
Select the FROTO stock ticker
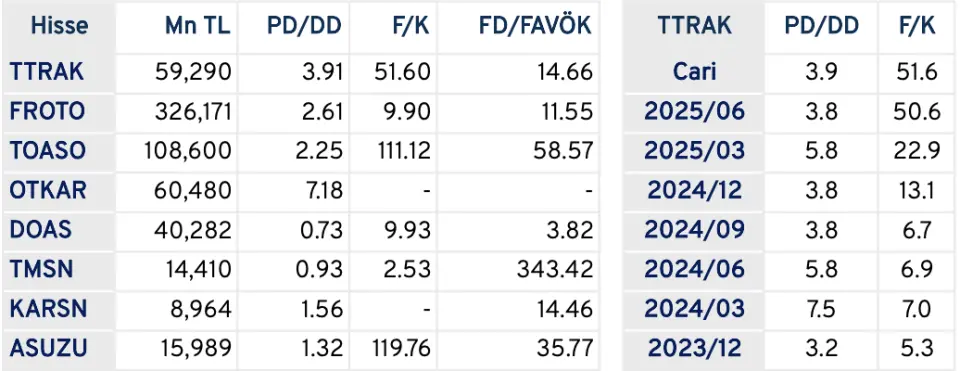[x=47, y=111]
